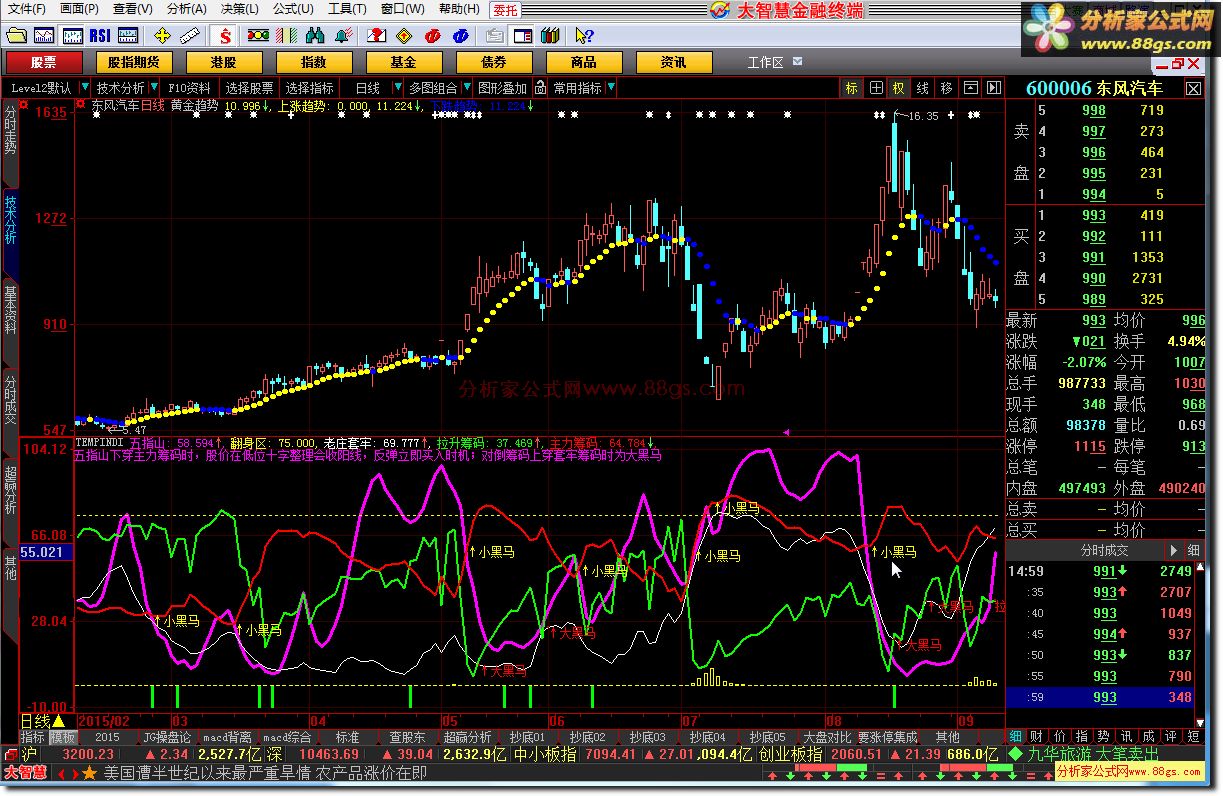This screenshot has height=796, width=1223.
Task: Click the 股指期货 category button
Action: pyautogui.click(x=133, y=62)
